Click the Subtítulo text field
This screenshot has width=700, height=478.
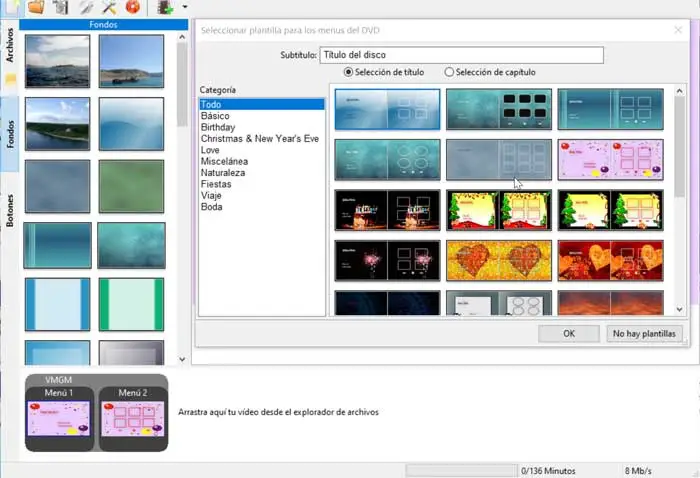tap(461, 55)
